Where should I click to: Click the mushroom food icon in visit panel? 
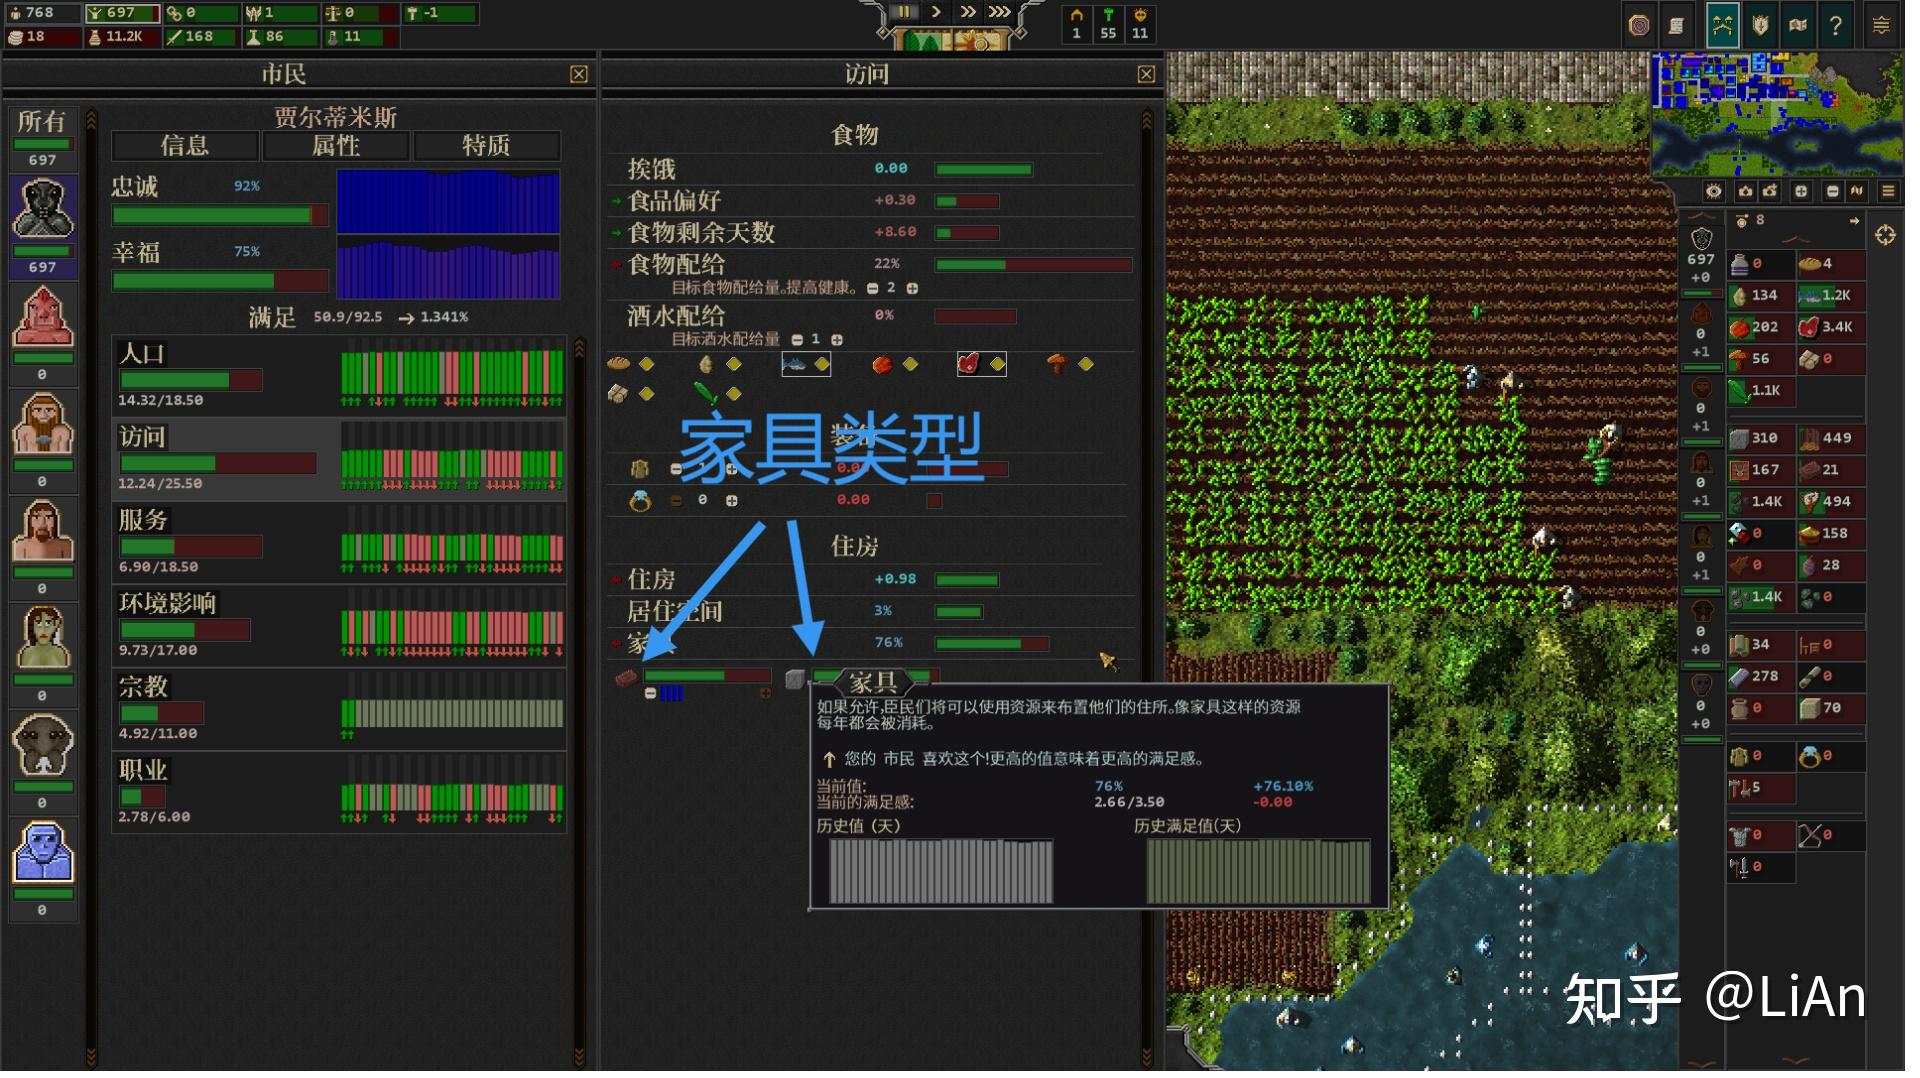(x=1056, y=364)
